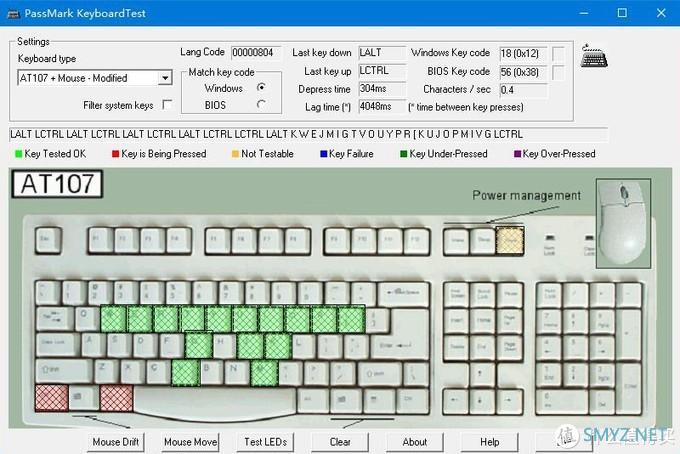Click the dark green Key Under-Pressed swatch
This screenshot has width=680, height=454.
click(x=403, y=154)
